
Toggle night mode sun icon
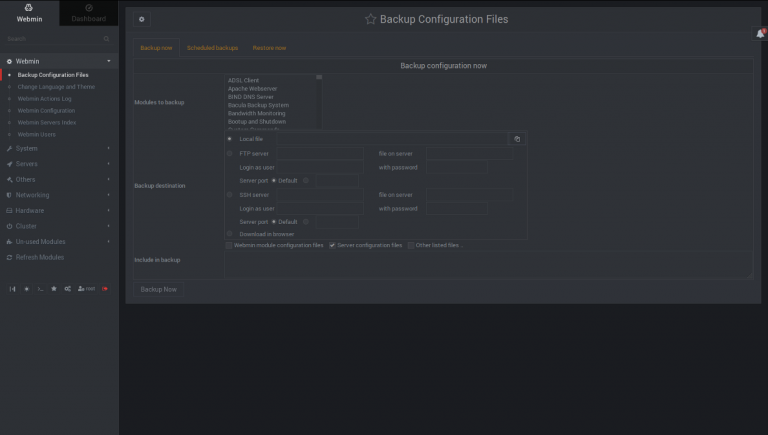pos(27,288)
